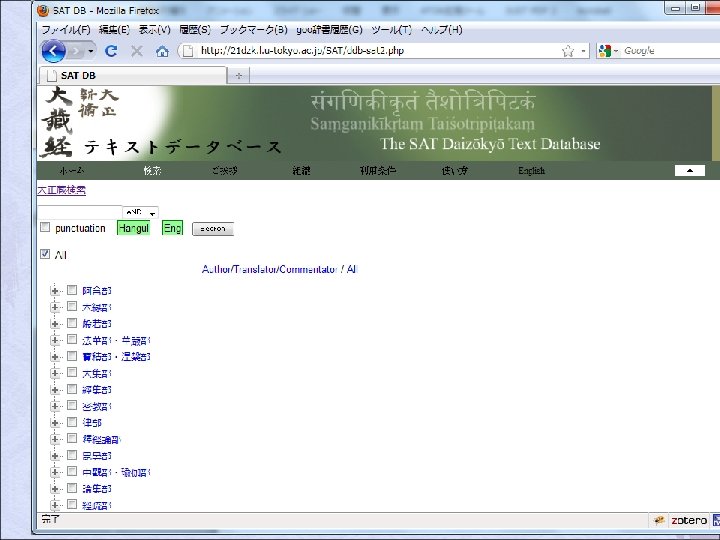The width and height of the screenshot is (720, 540).
Task: Toggle the punctuation checkbox
Action: click(45, 227)
